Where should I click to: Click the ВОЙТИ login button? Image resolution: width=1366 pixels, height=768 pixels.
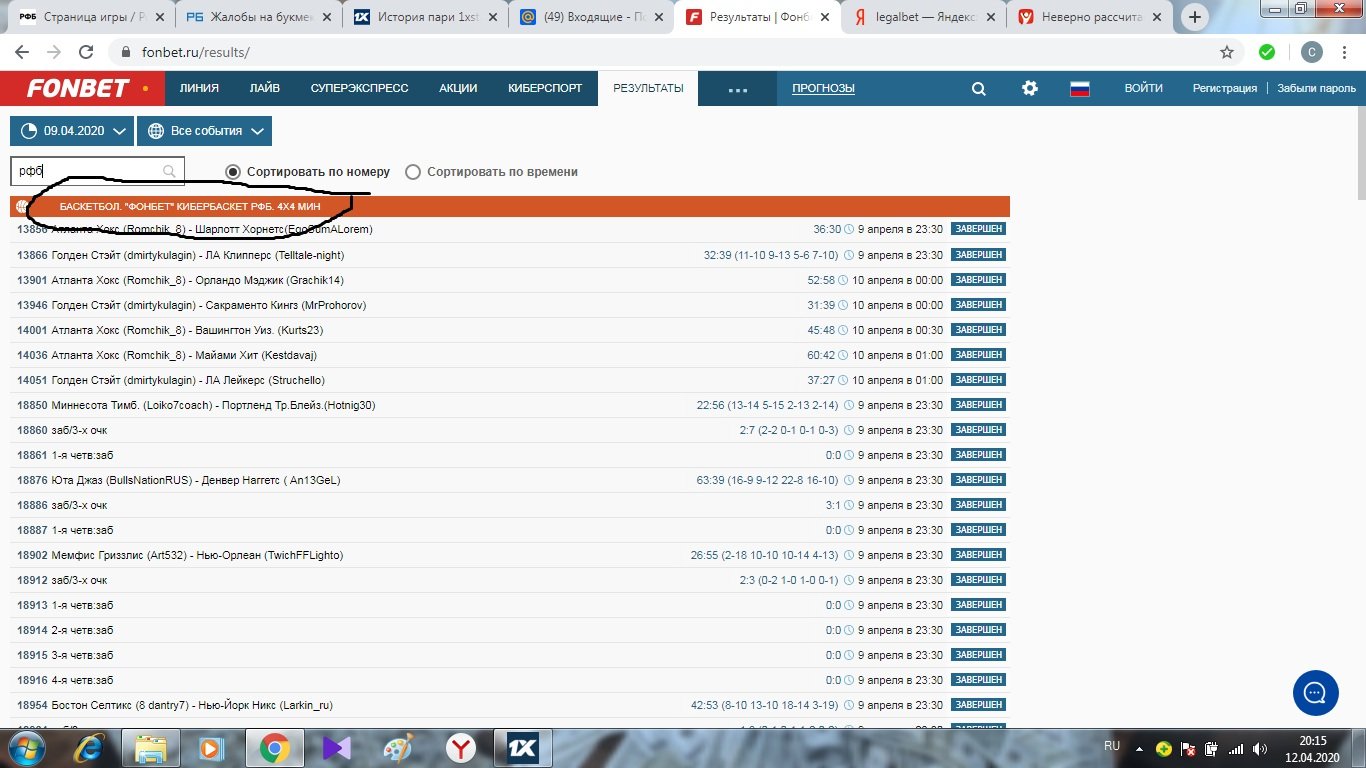1143,88
